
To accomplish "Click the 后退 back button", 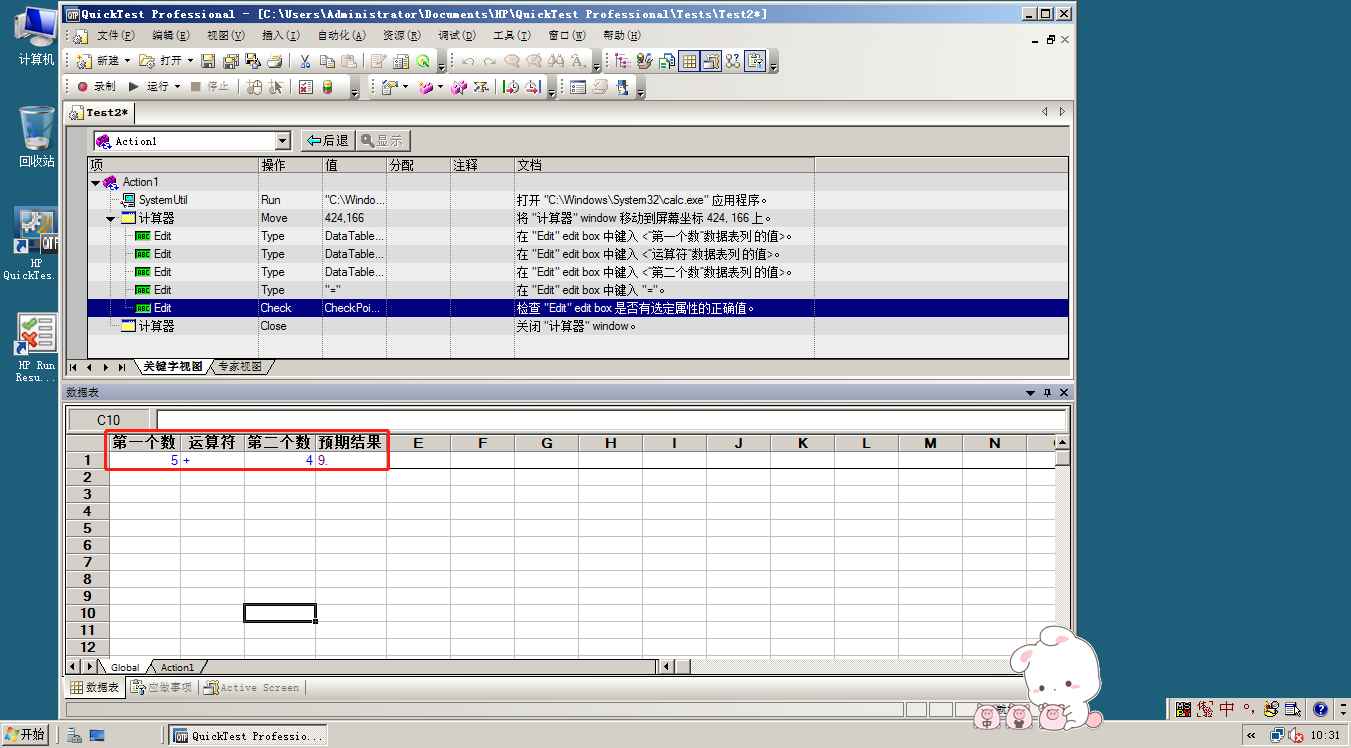I will (327, 141).
